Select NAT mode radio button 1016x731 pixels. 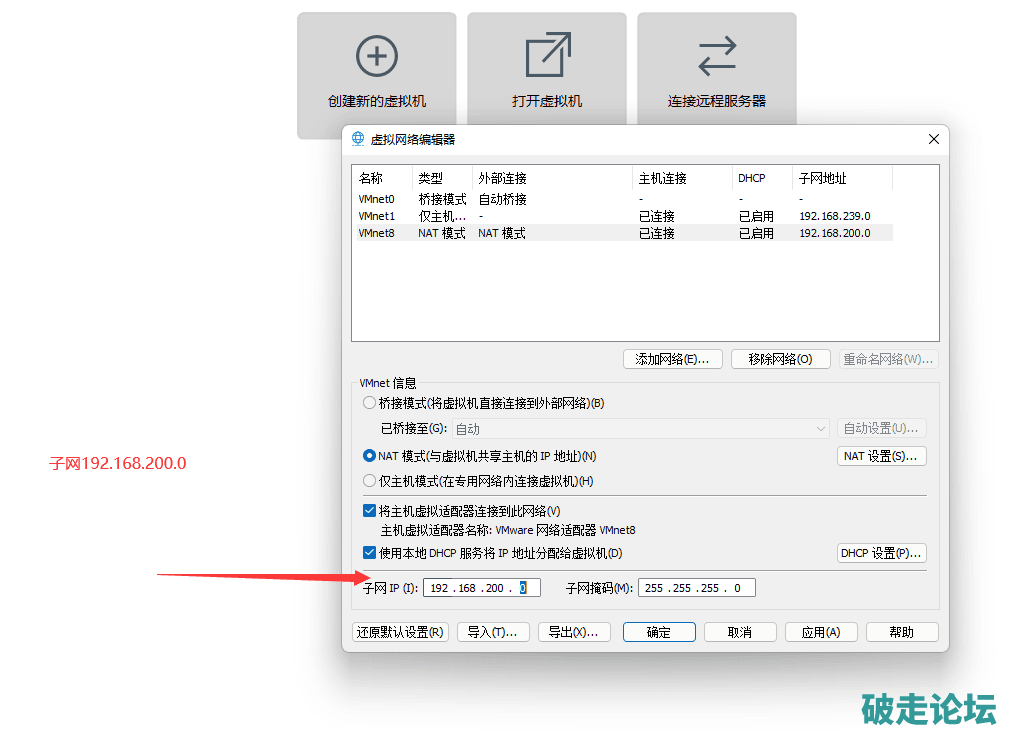tap(370, 456)
